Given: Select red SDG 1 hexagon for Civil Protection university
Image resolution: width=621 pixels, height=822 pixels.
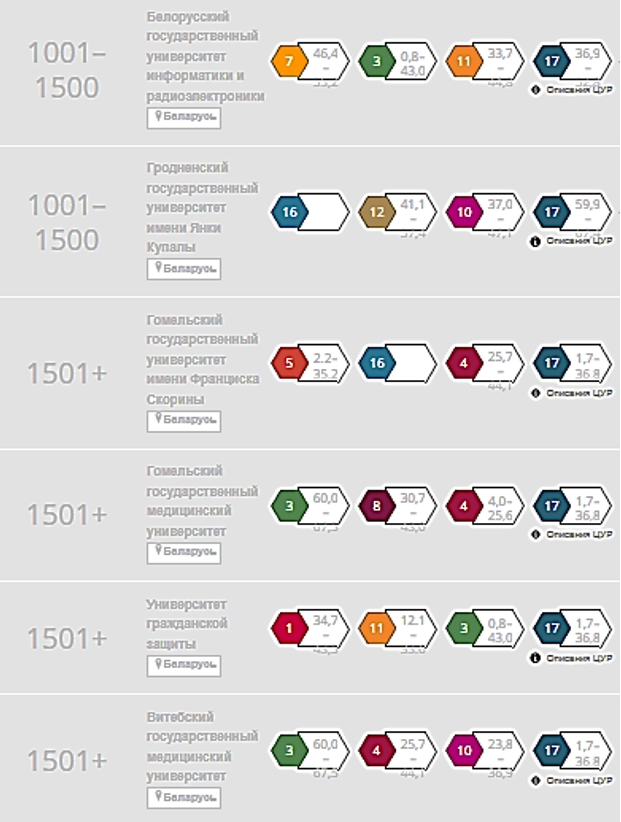Looking at the screenshot, I should click(x=289, y=629).
